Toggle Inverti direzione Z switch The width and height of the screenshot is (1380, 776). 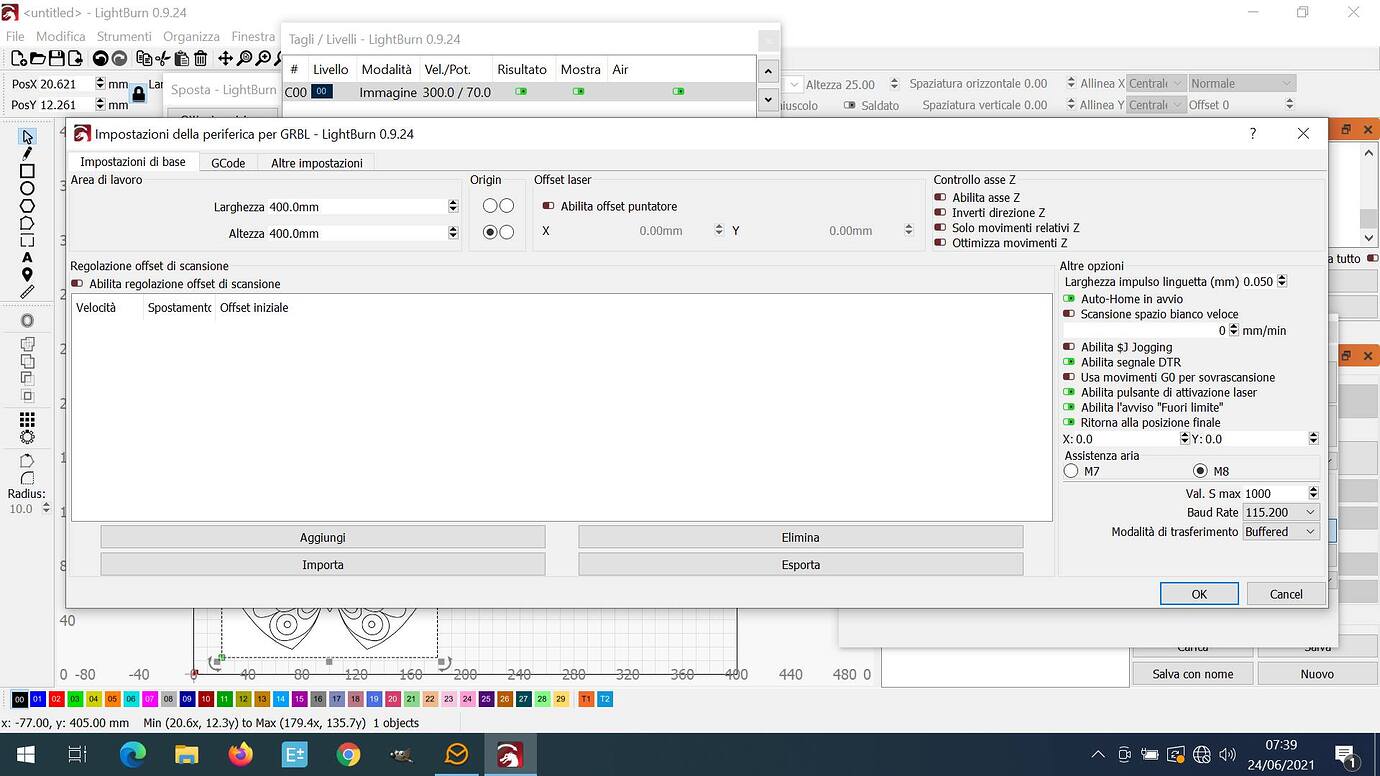(940, 213)
